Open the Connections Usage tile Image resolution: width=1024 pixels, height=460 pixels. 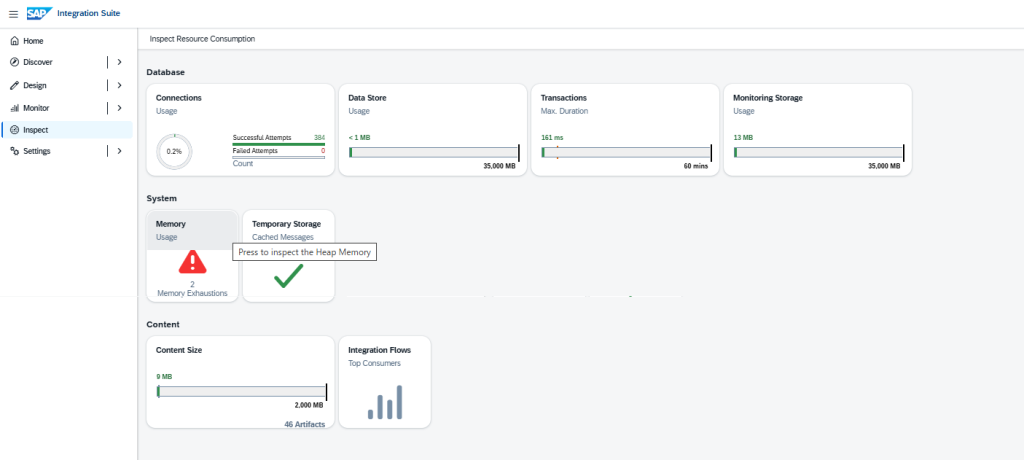tap(240, 129)
